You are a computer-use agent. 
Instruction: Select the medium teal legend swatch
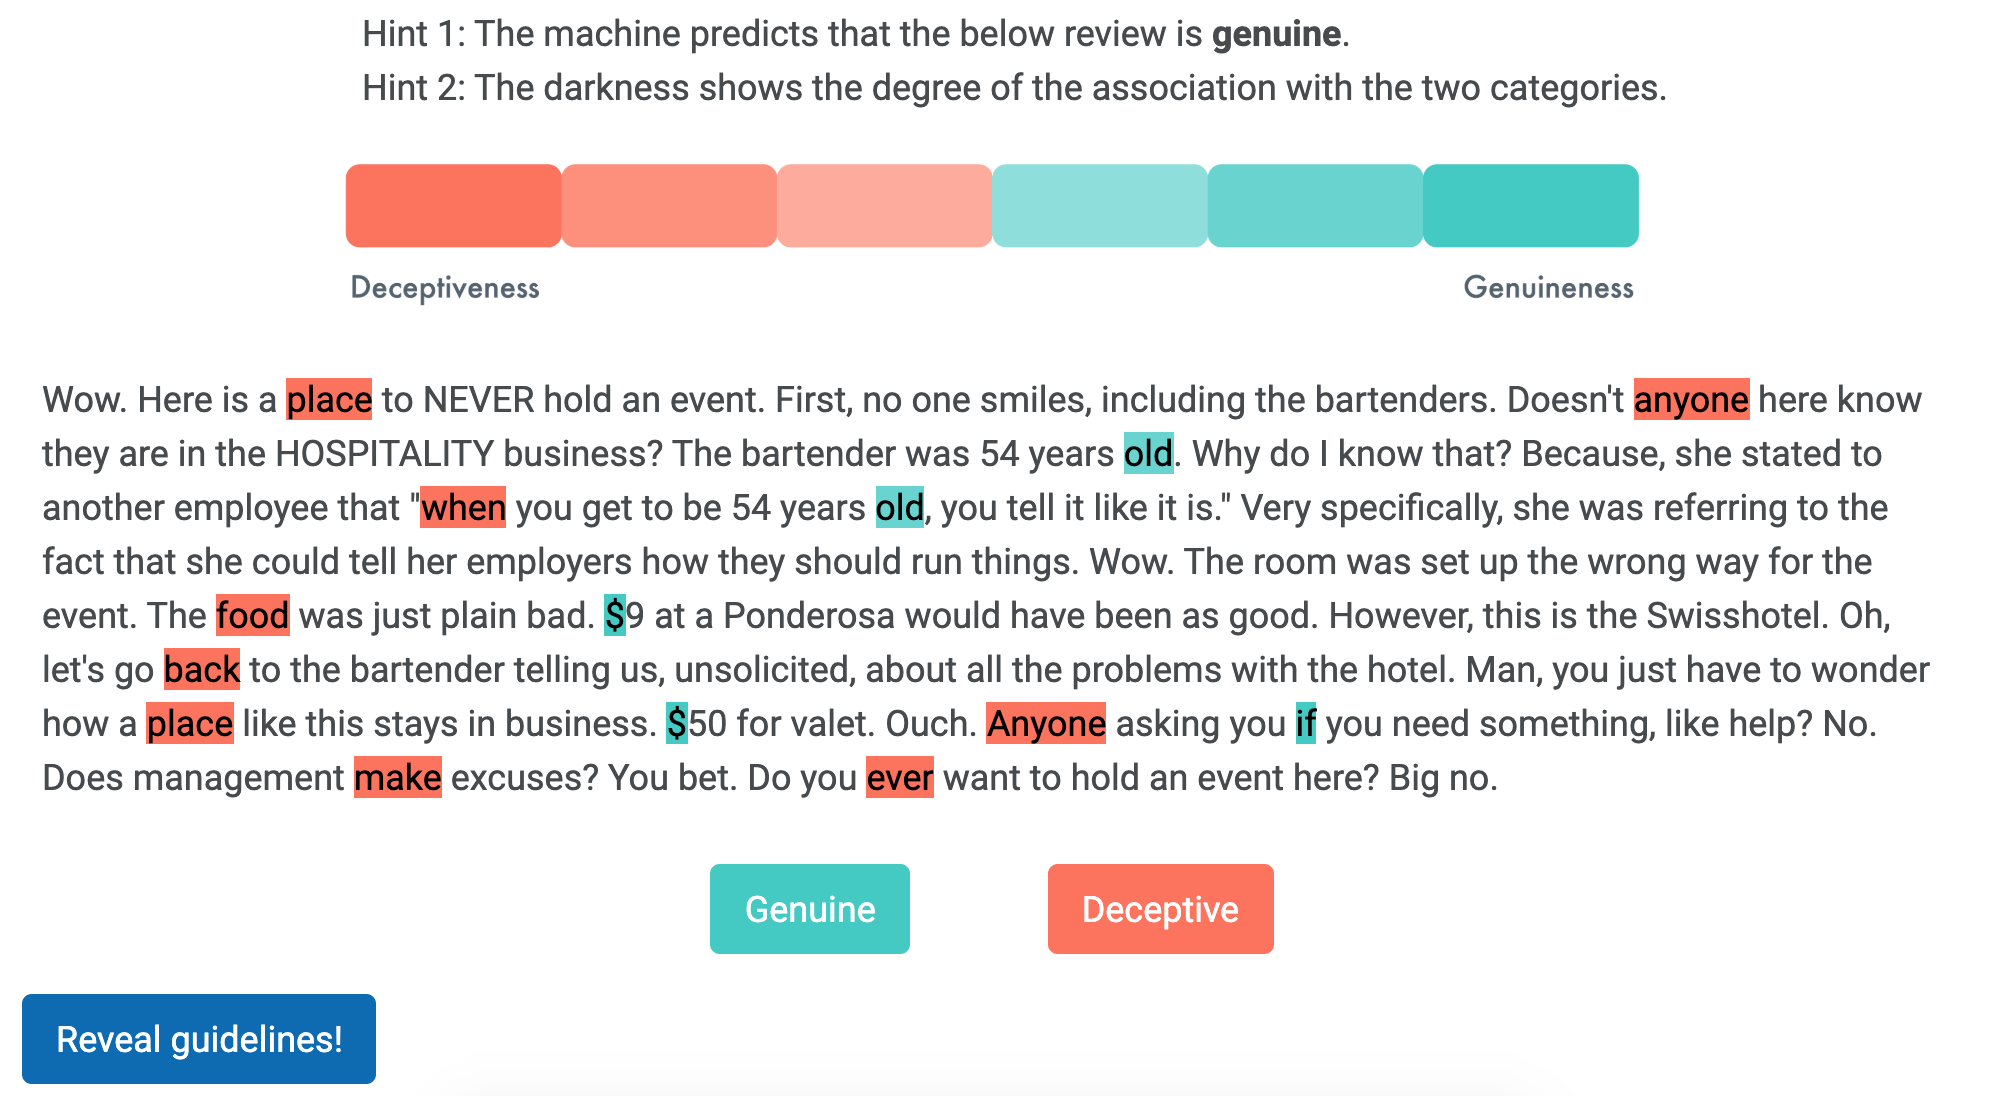coord(1314,206)
